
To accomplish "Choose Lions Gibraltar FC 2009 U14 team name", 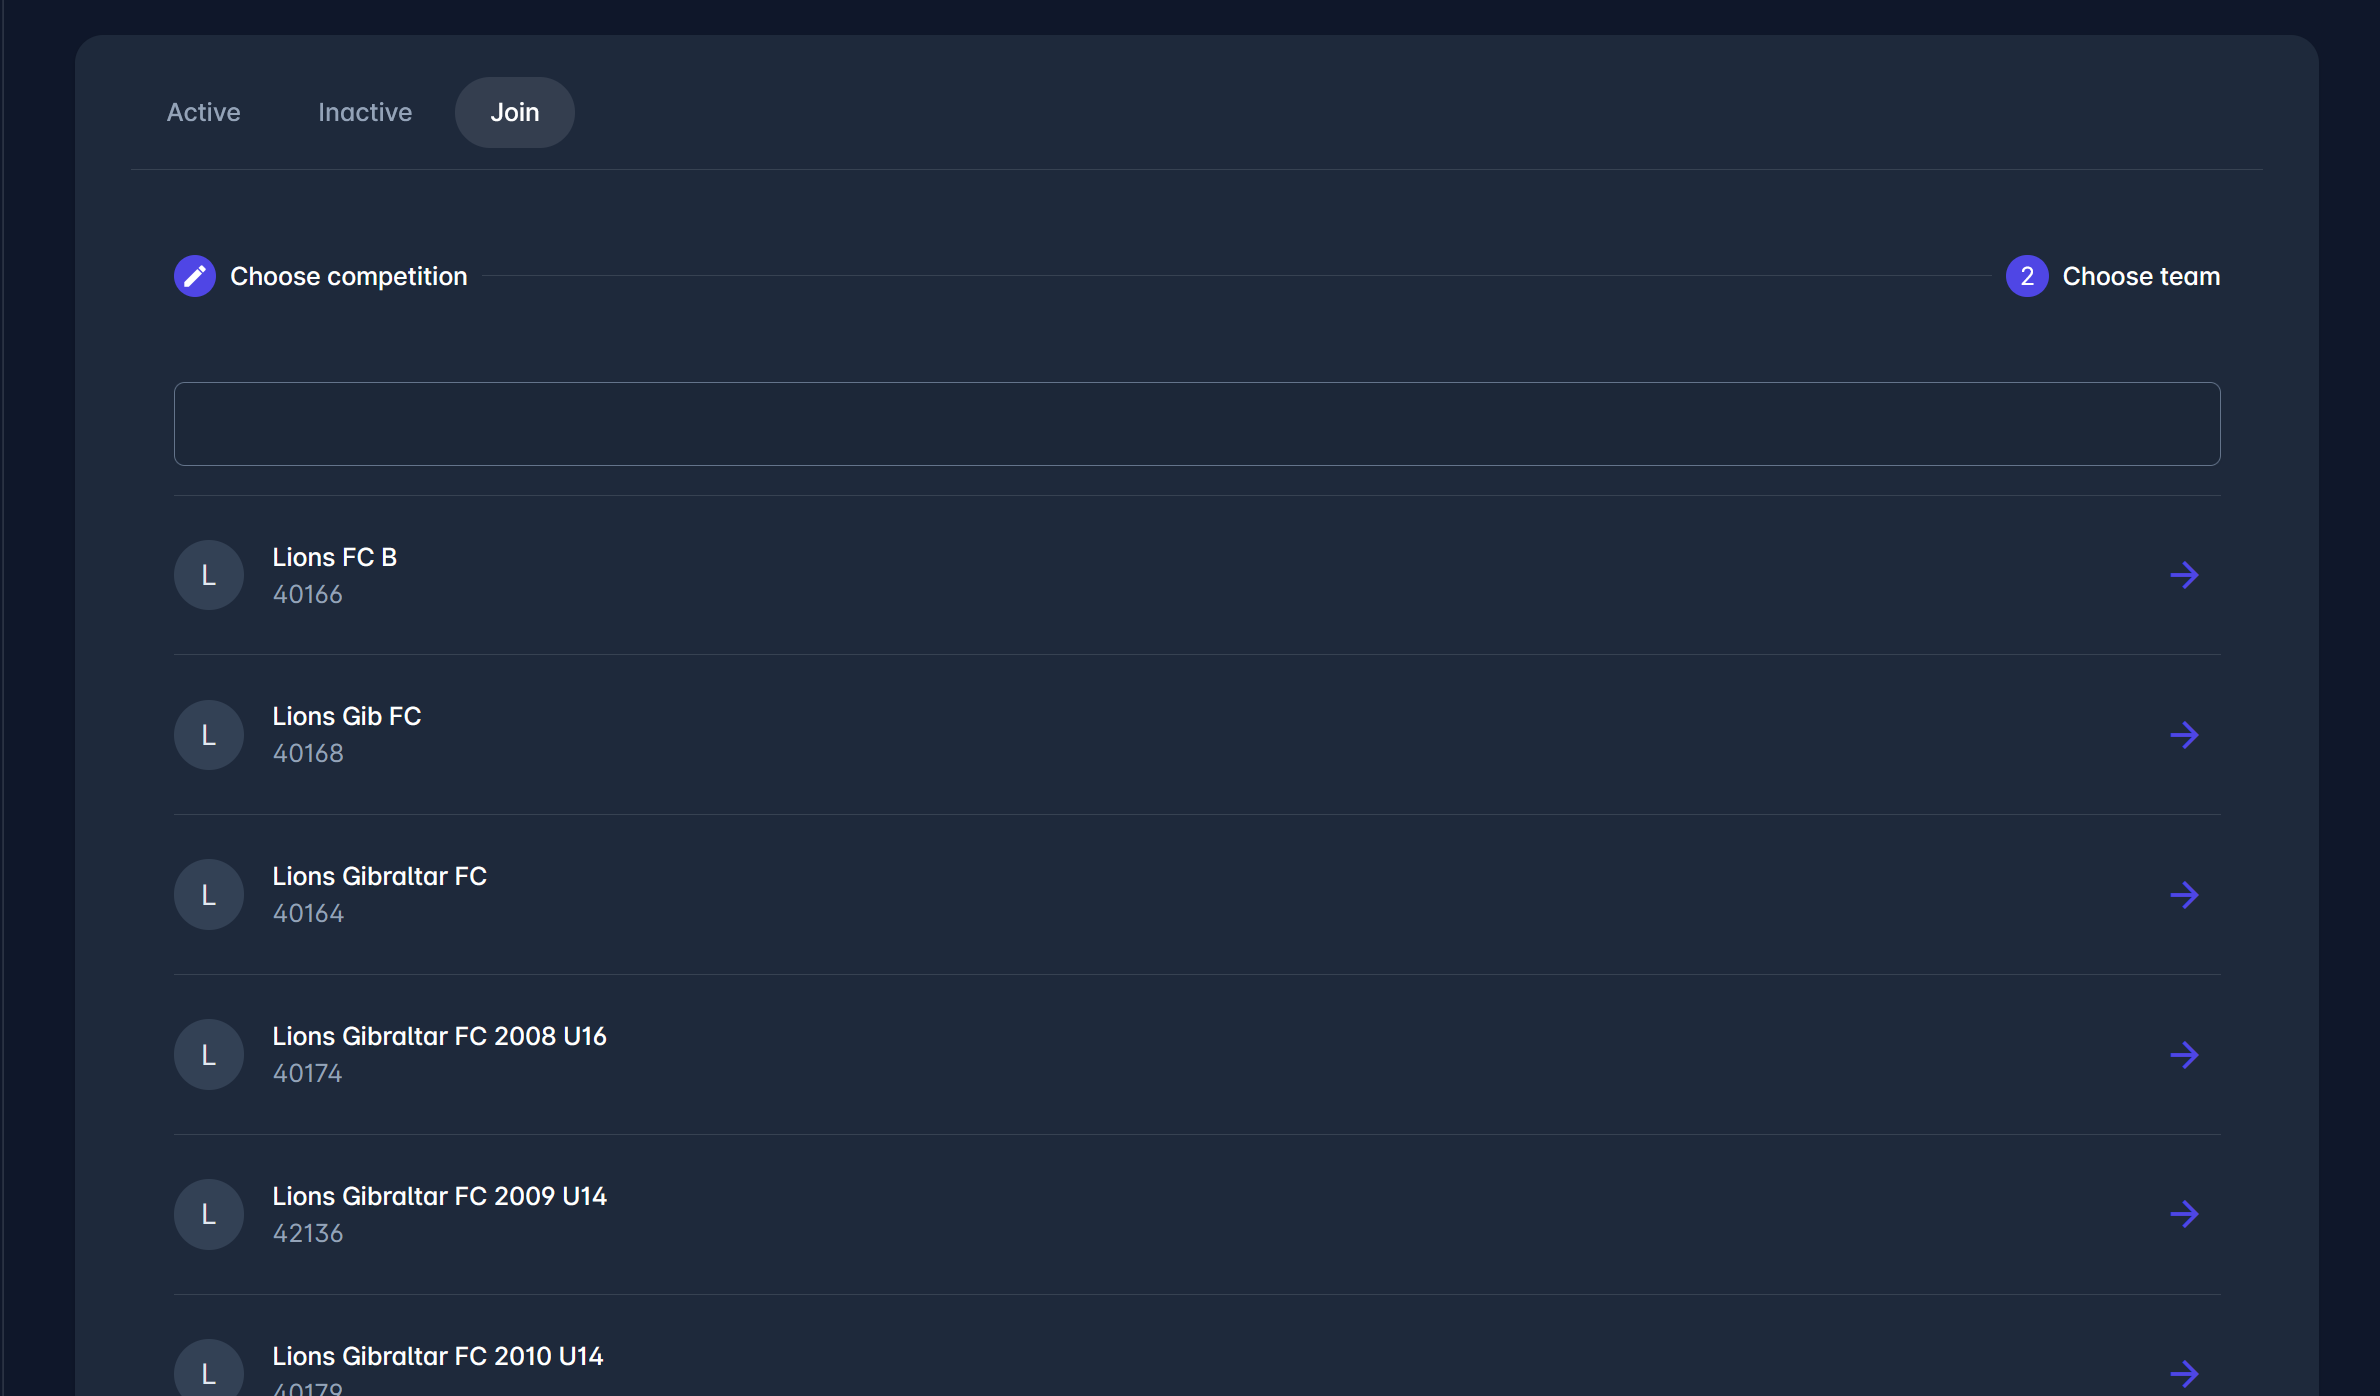I will (439, 1196).
